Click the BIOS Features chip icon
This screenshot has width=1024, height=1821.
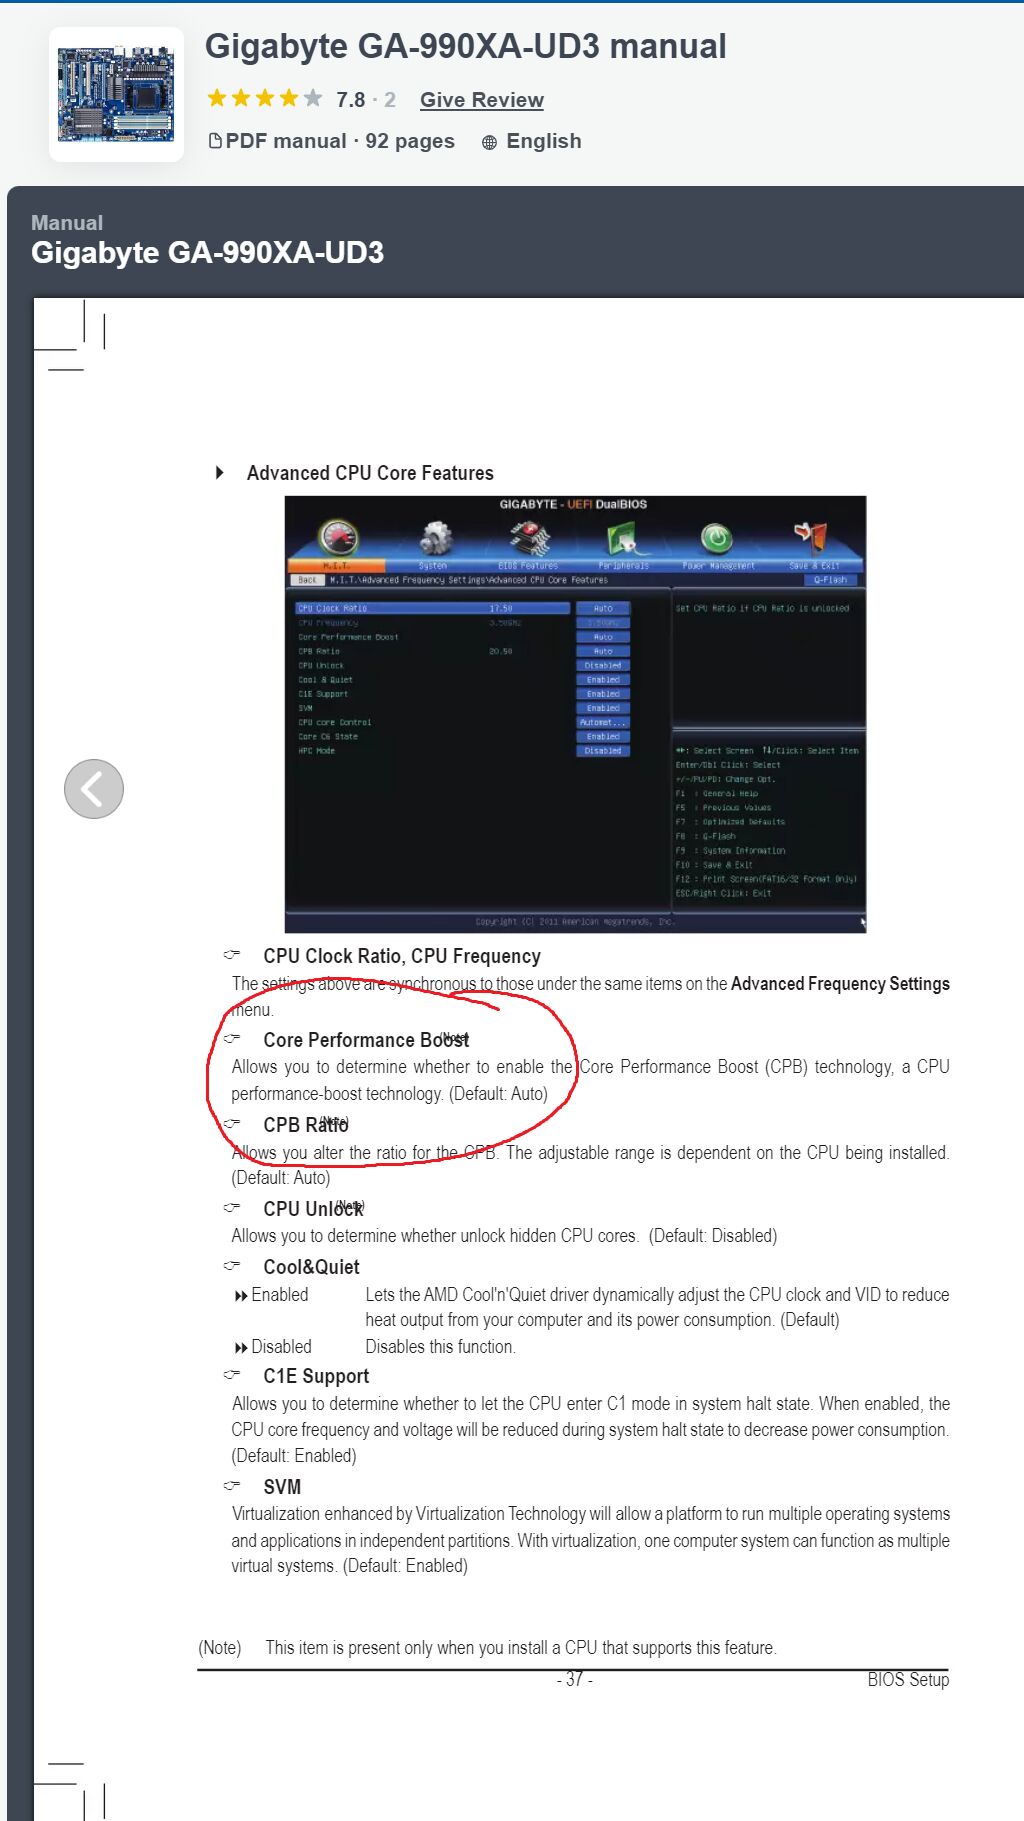pyautogui.click(x=529, y=537)
